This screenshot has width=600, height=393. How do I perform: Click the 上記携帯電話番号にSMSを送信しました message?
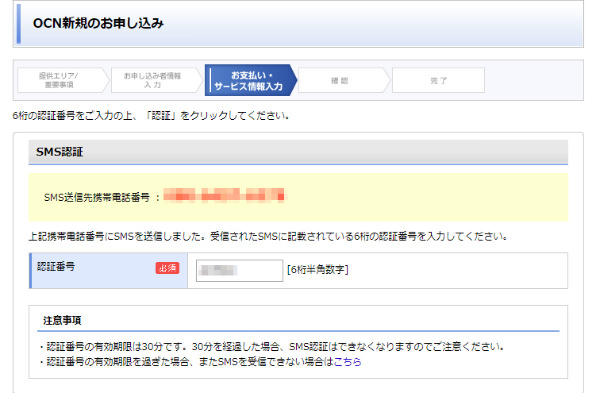[x=269, y=236]
